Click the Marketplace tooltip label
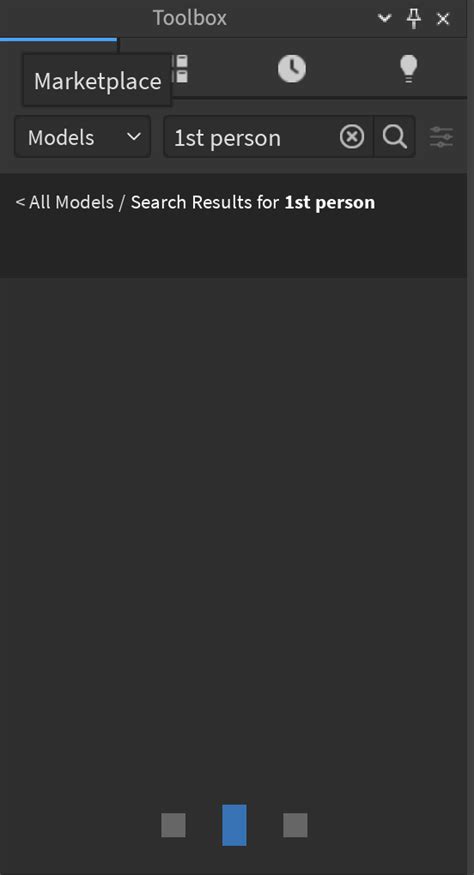This screenshot has width=474, height=875. pyautogui.click(x=97, y=81)
